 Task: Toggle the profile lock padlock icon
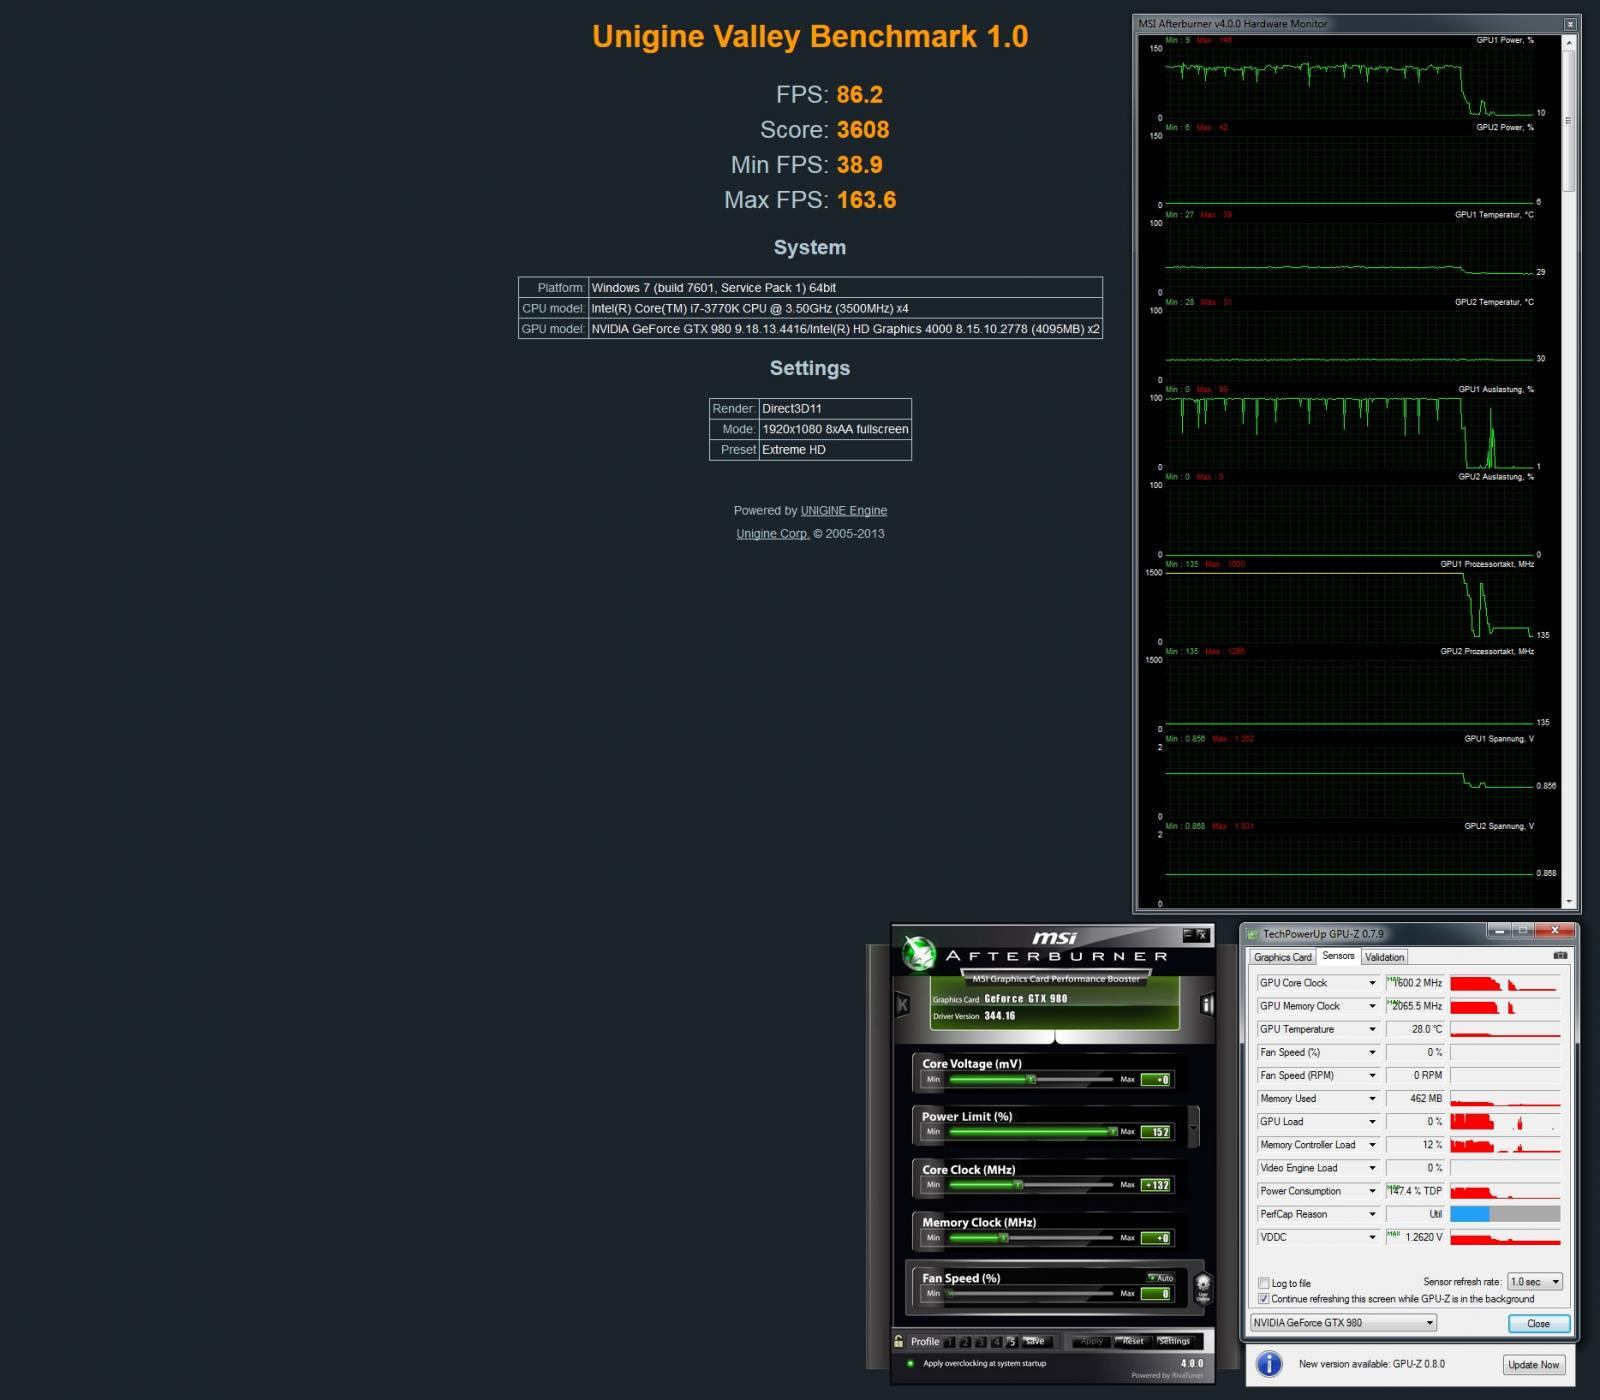coord(899,1341)
